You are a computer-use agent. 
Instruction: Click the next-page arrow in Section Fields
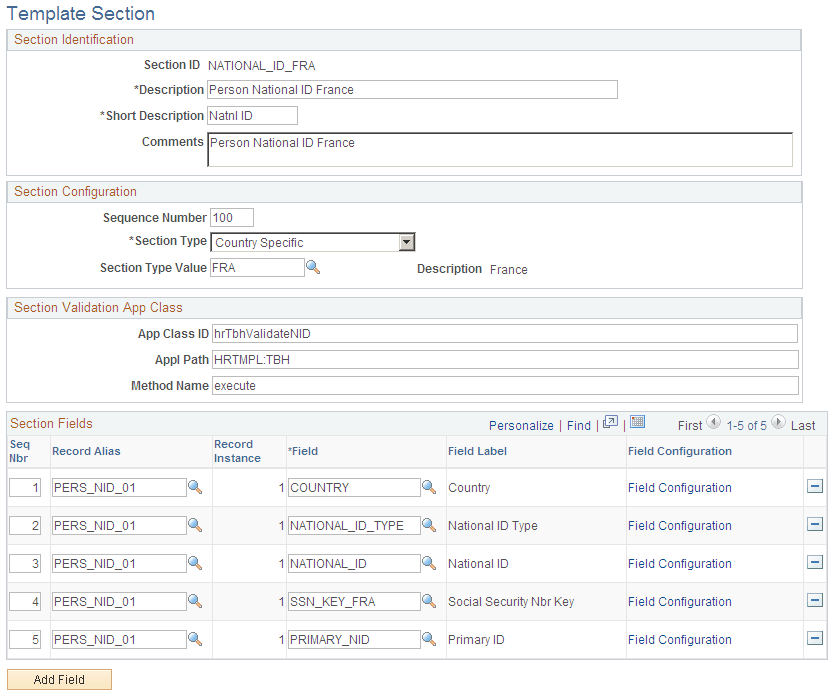[x=778, y=423]
